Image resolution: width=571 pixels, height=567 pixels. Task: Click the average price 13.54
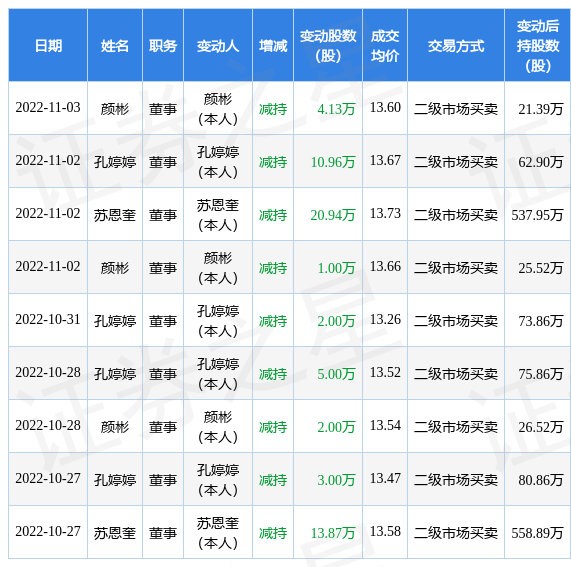[x=385, y=426]
